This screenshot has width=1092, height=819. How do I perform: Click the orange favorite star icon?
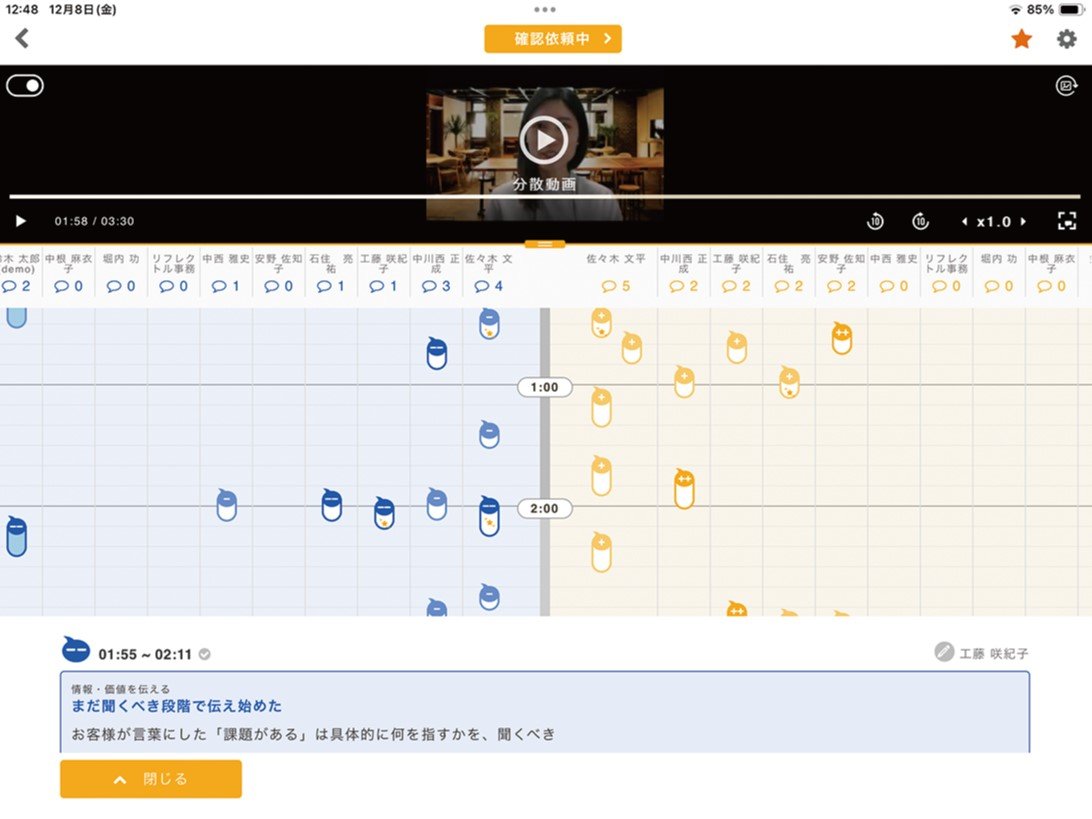[1021, 39]
